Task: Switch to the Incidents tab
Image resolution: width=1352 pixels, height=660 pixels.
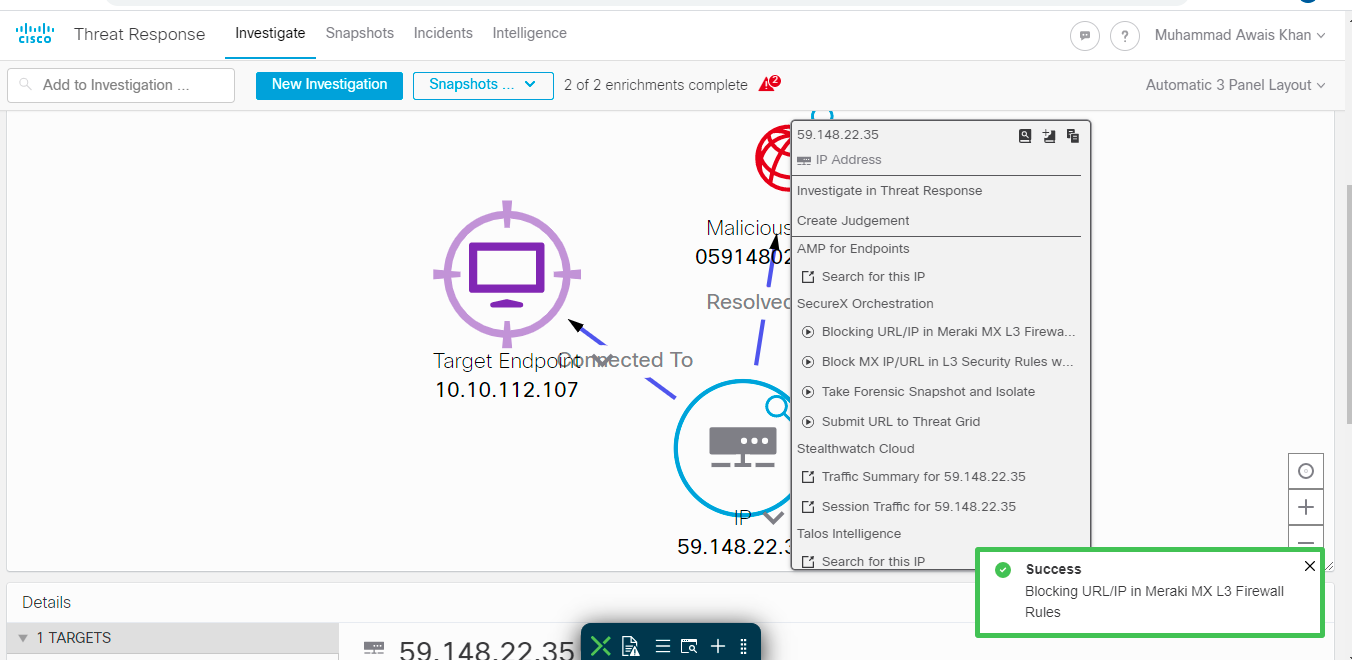Action: (x=443, y=33)
